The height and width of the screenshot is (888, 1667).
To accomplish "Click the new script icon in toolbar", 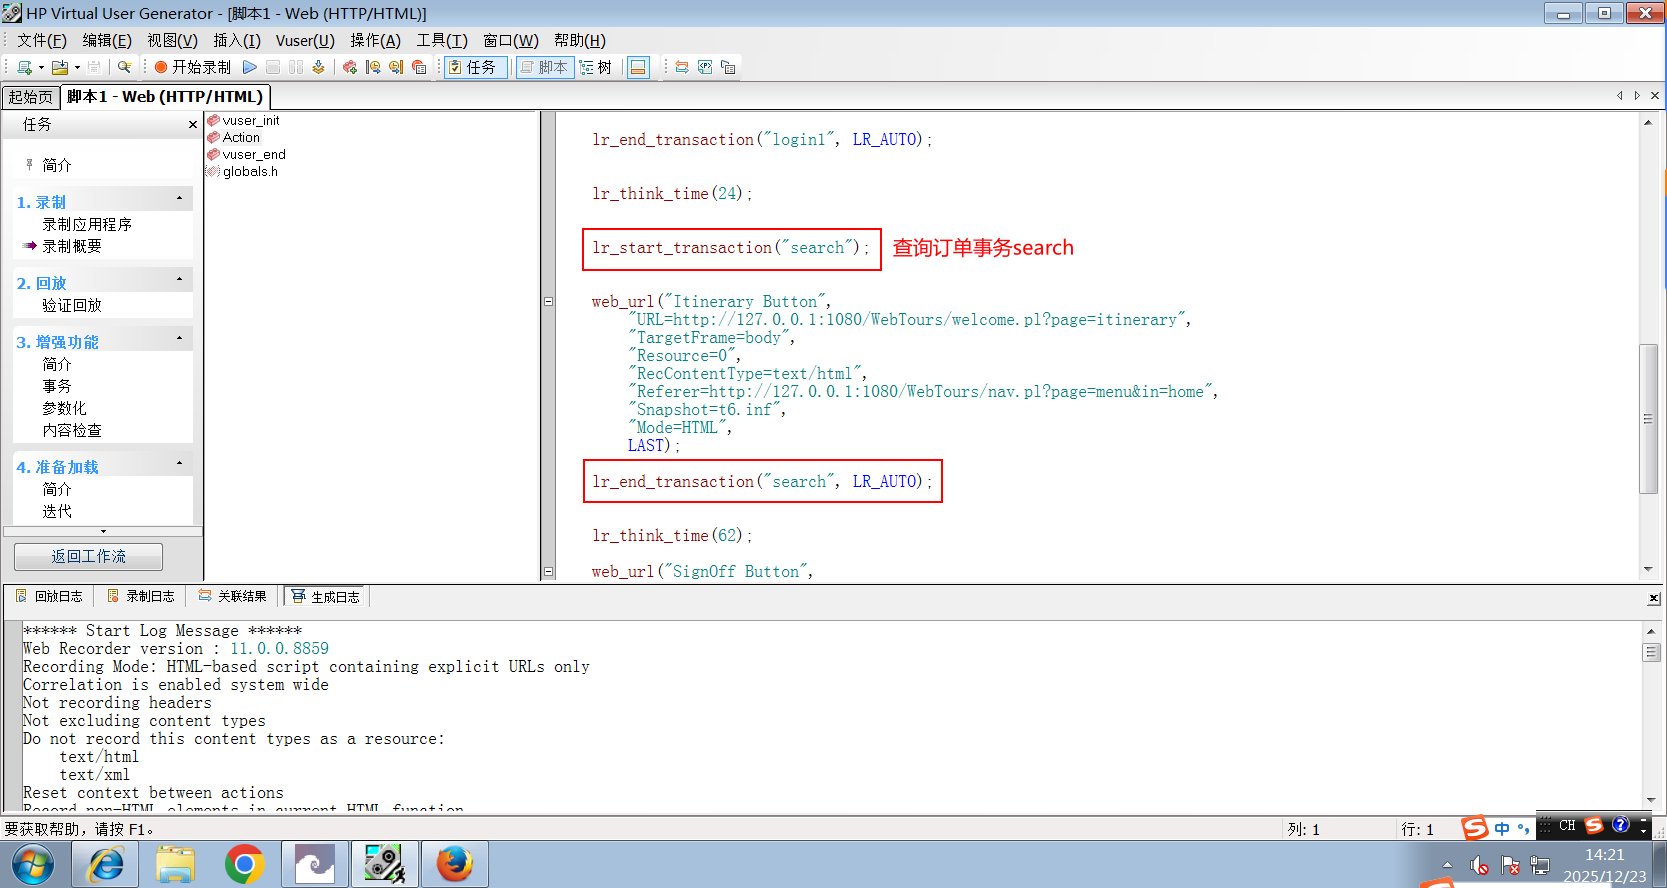I will click(24, 67).
